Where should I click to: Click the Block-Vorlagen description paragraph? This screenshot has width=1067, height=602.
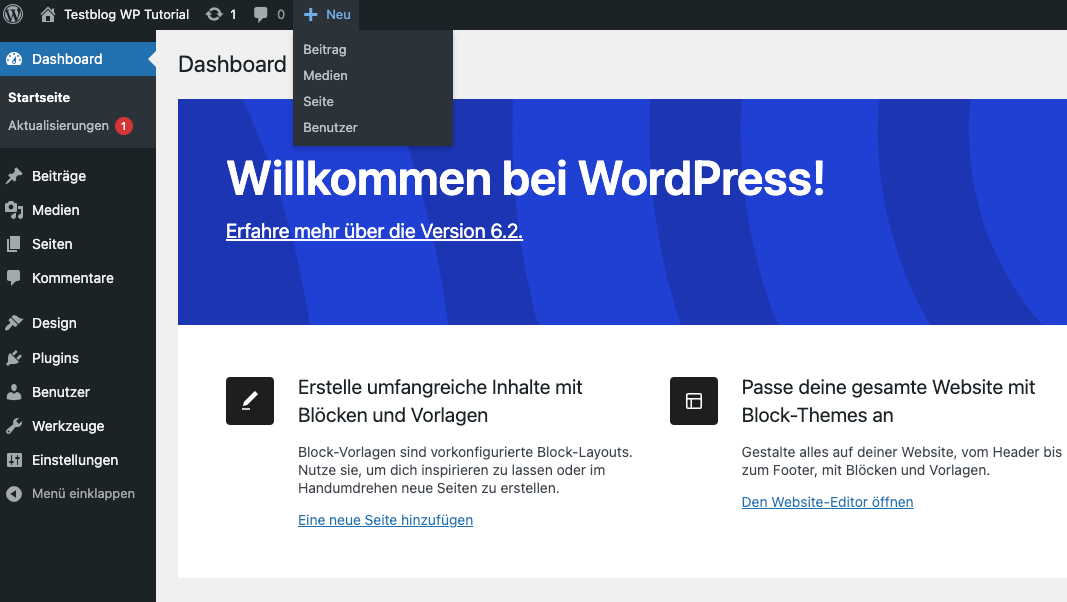pos(465,470)
